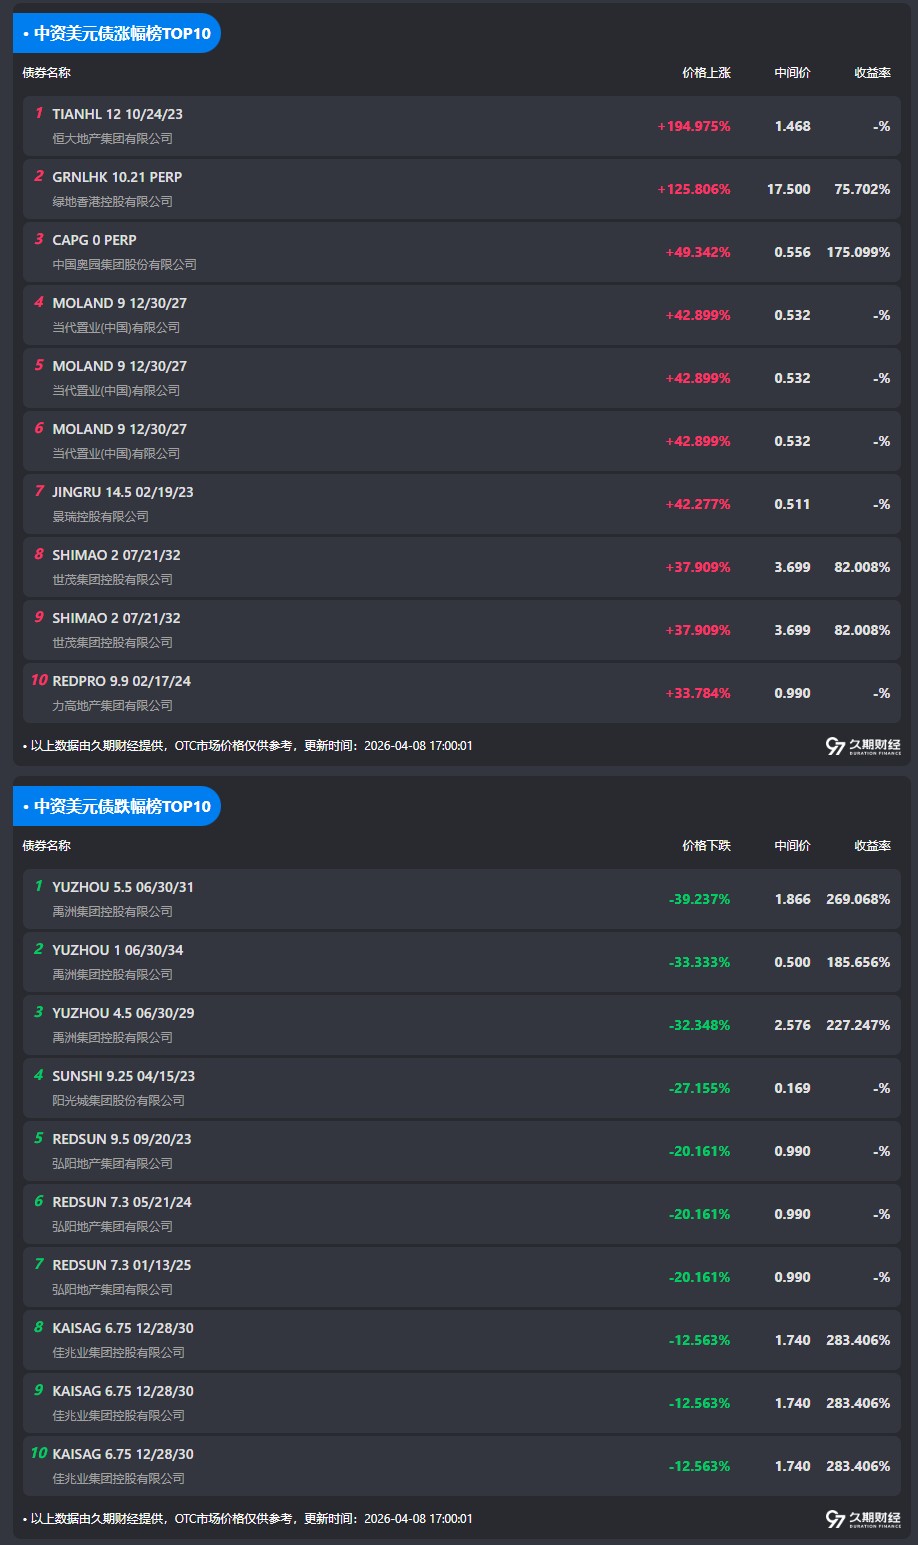Sort by the 价格下跌 column header
Image resolution: width=918 pixels, height=1545 pixels.
click(706, 846)
